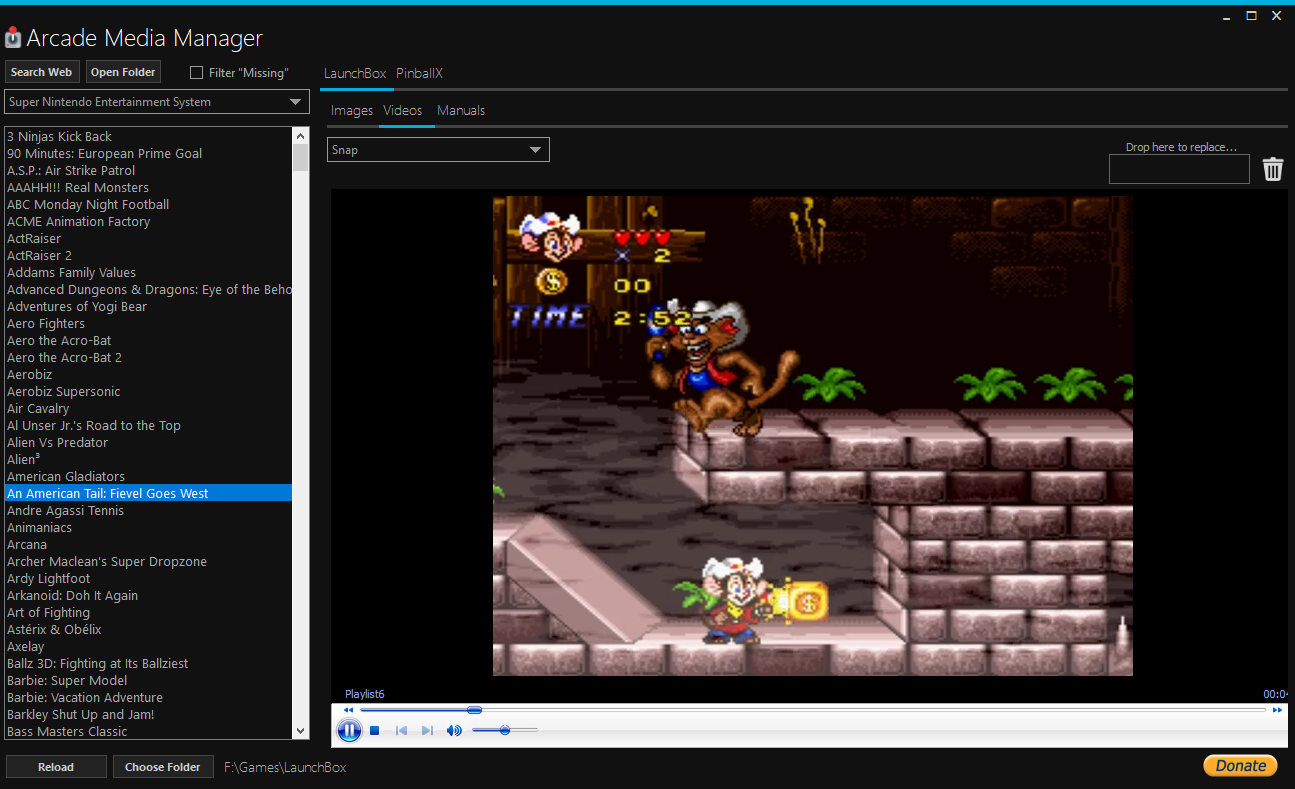Expand the Snap video type dropdown
Image resolution: width=1295 pixels, height=789 pixels.
point(438,150)
